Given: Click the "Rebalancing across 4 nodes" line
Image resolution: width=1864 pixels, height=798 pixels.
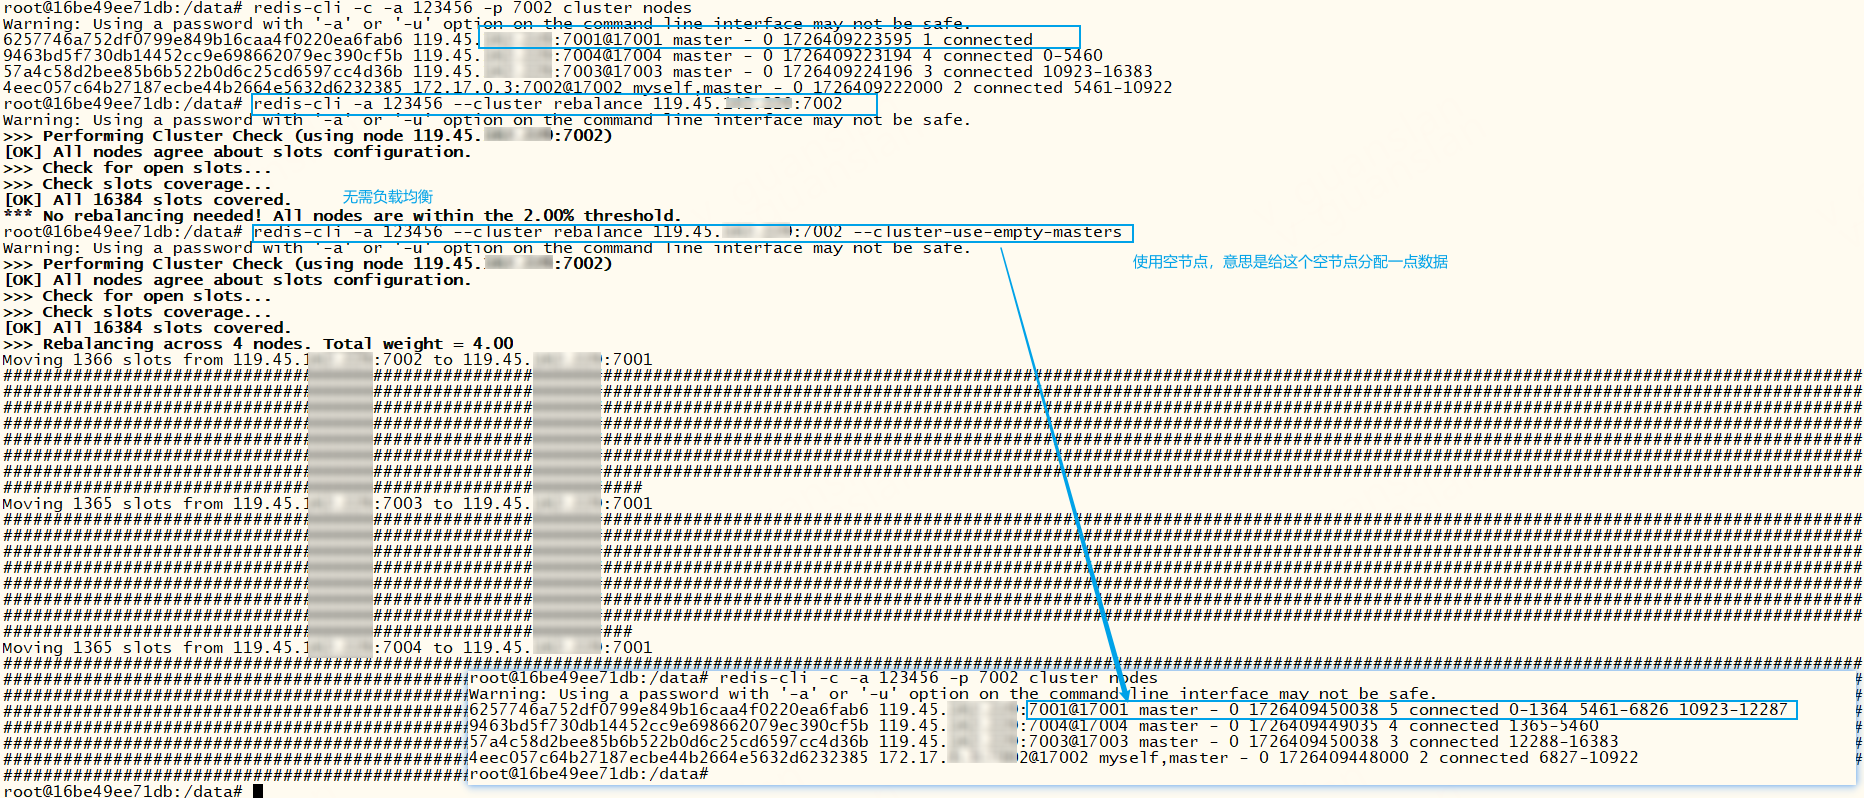Looking at the screenshot, I should 258,344.
